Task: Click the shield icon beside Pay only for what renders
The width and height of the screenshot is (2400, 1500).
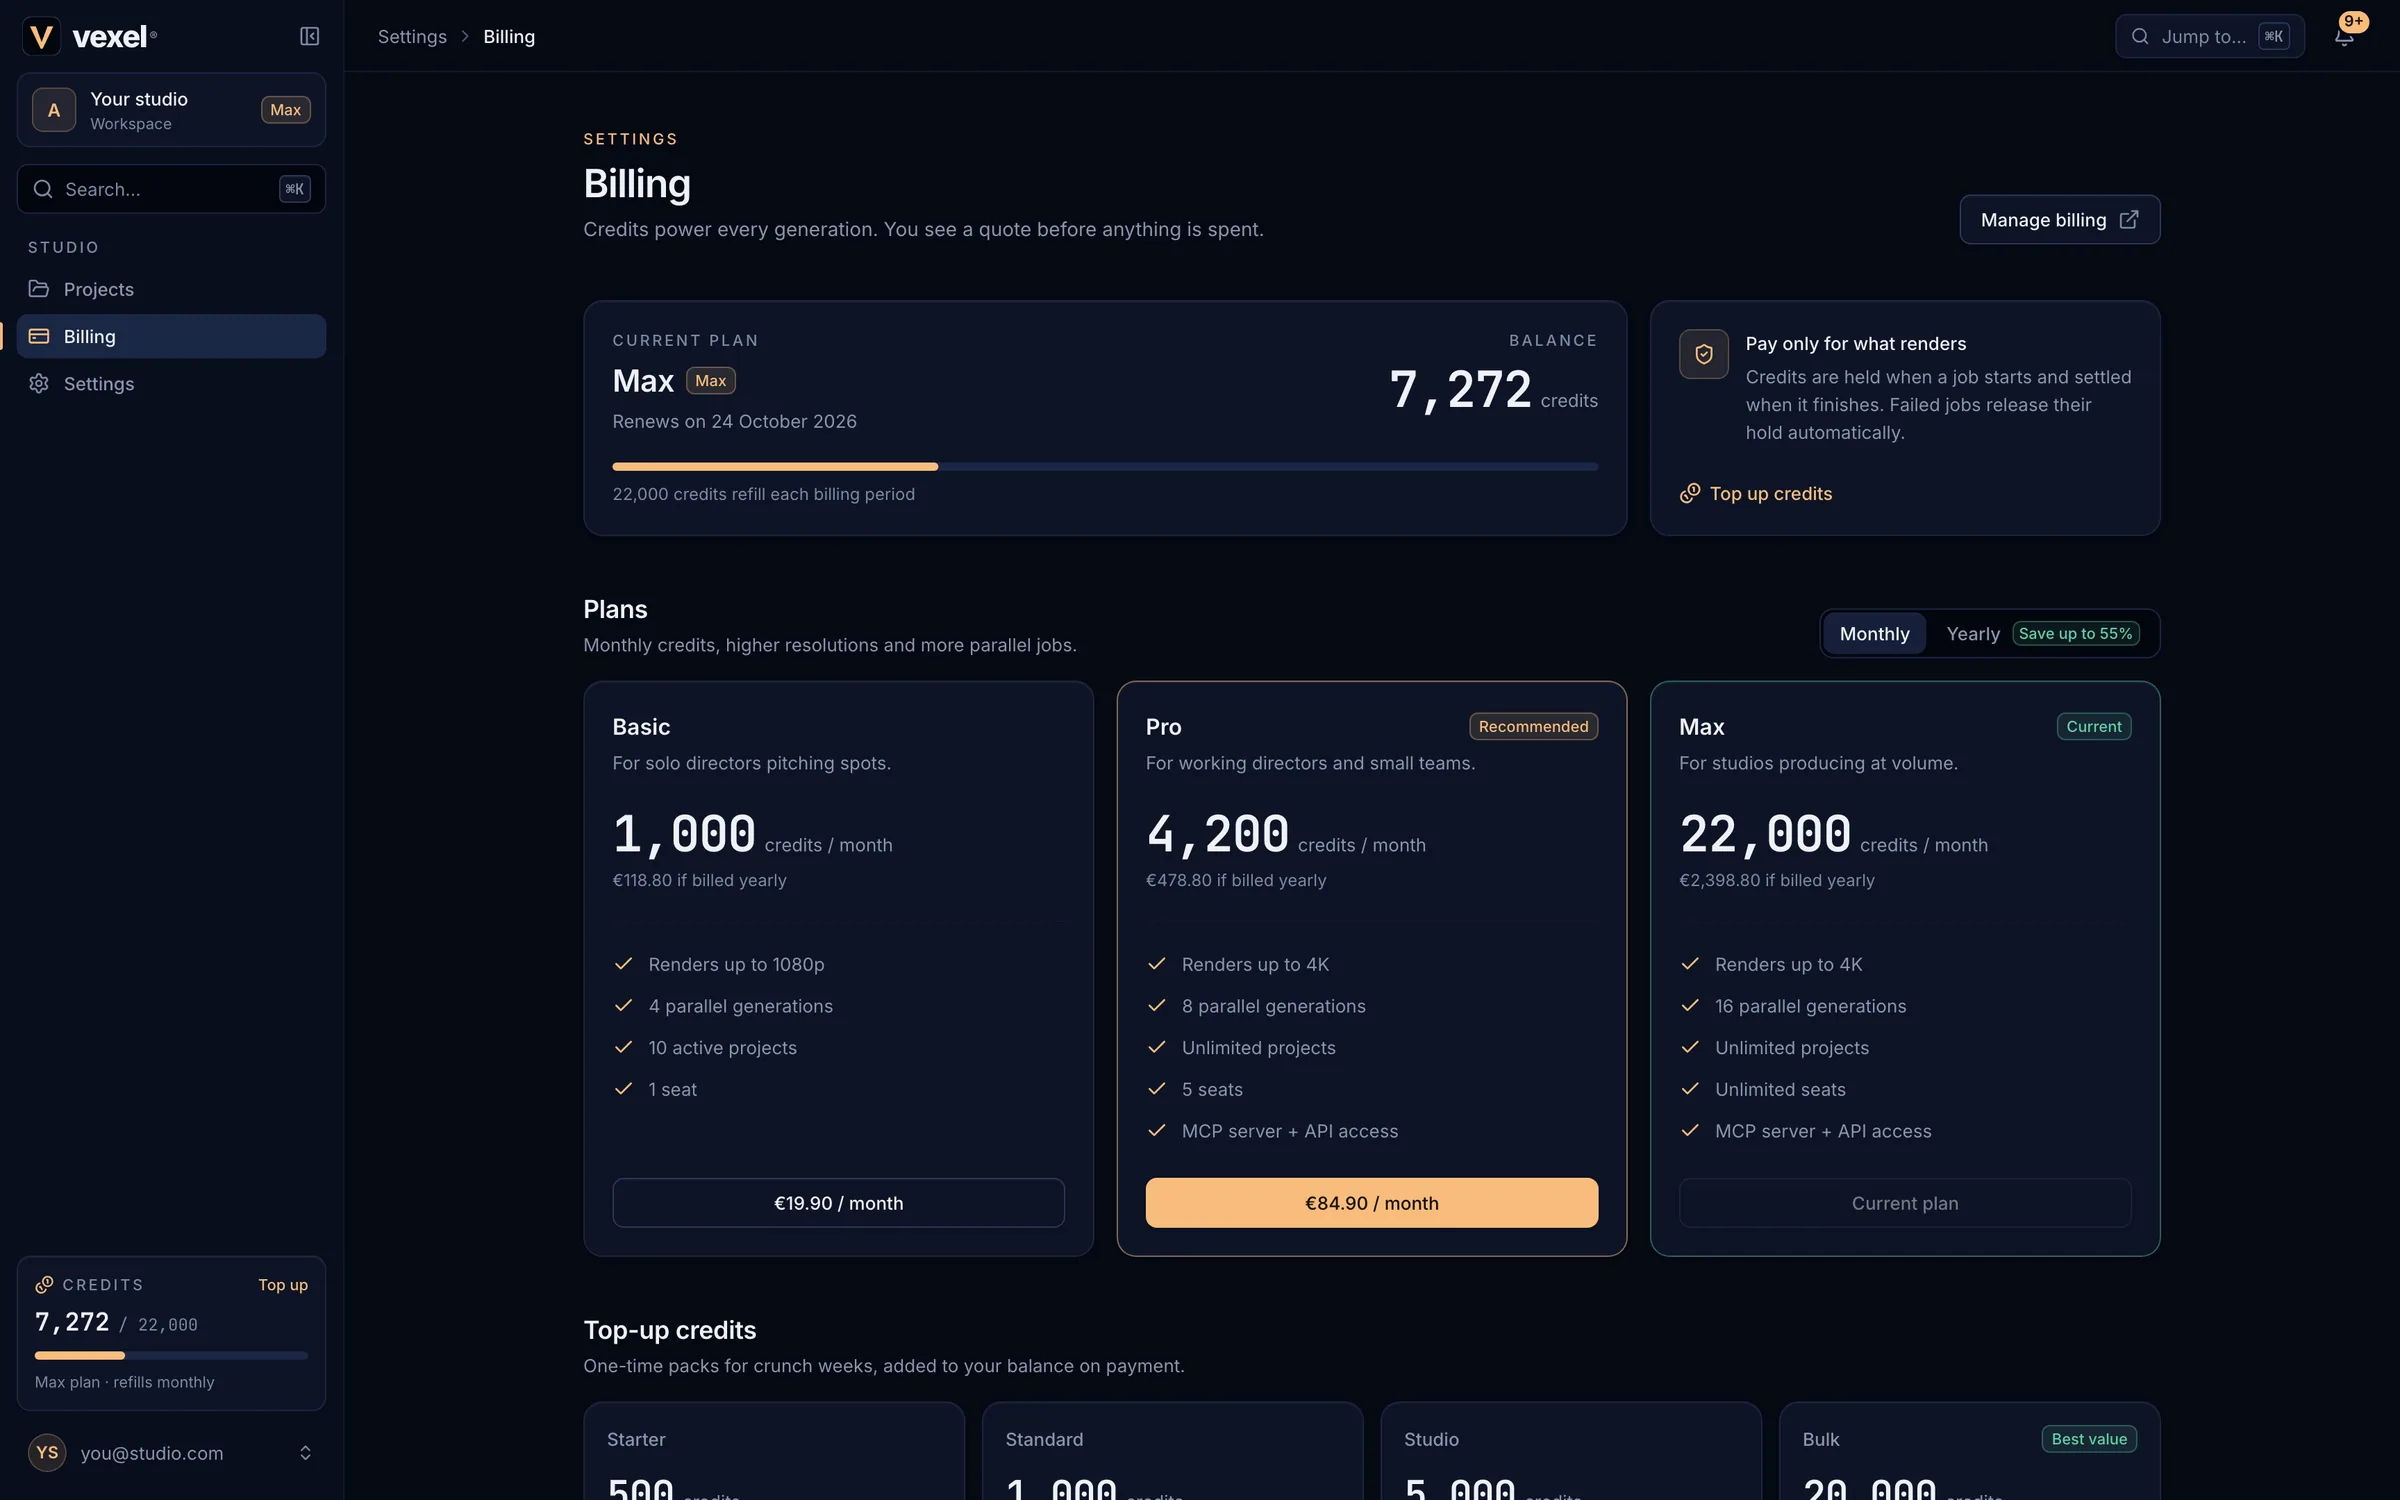Action: click(x=1703, y=354)
